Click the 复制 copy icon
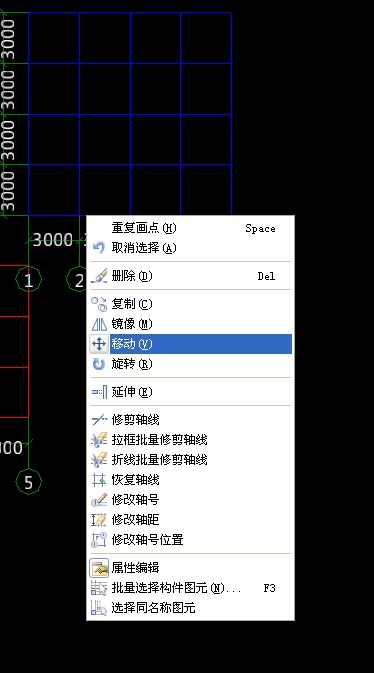This screenshot has width=374, height=673. click(x=99, y=304)
